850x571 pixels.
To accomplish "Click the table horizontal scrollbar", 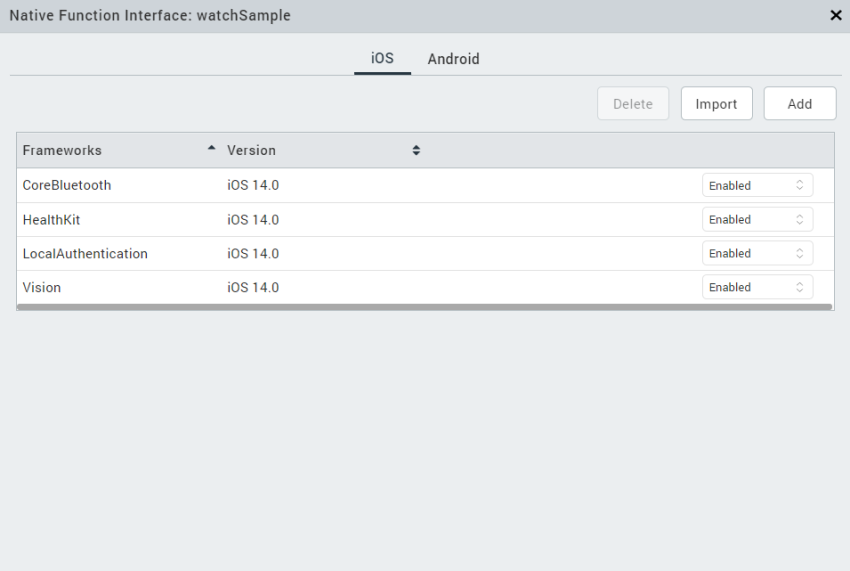I will pyautogui.click(x=424, y=307).
